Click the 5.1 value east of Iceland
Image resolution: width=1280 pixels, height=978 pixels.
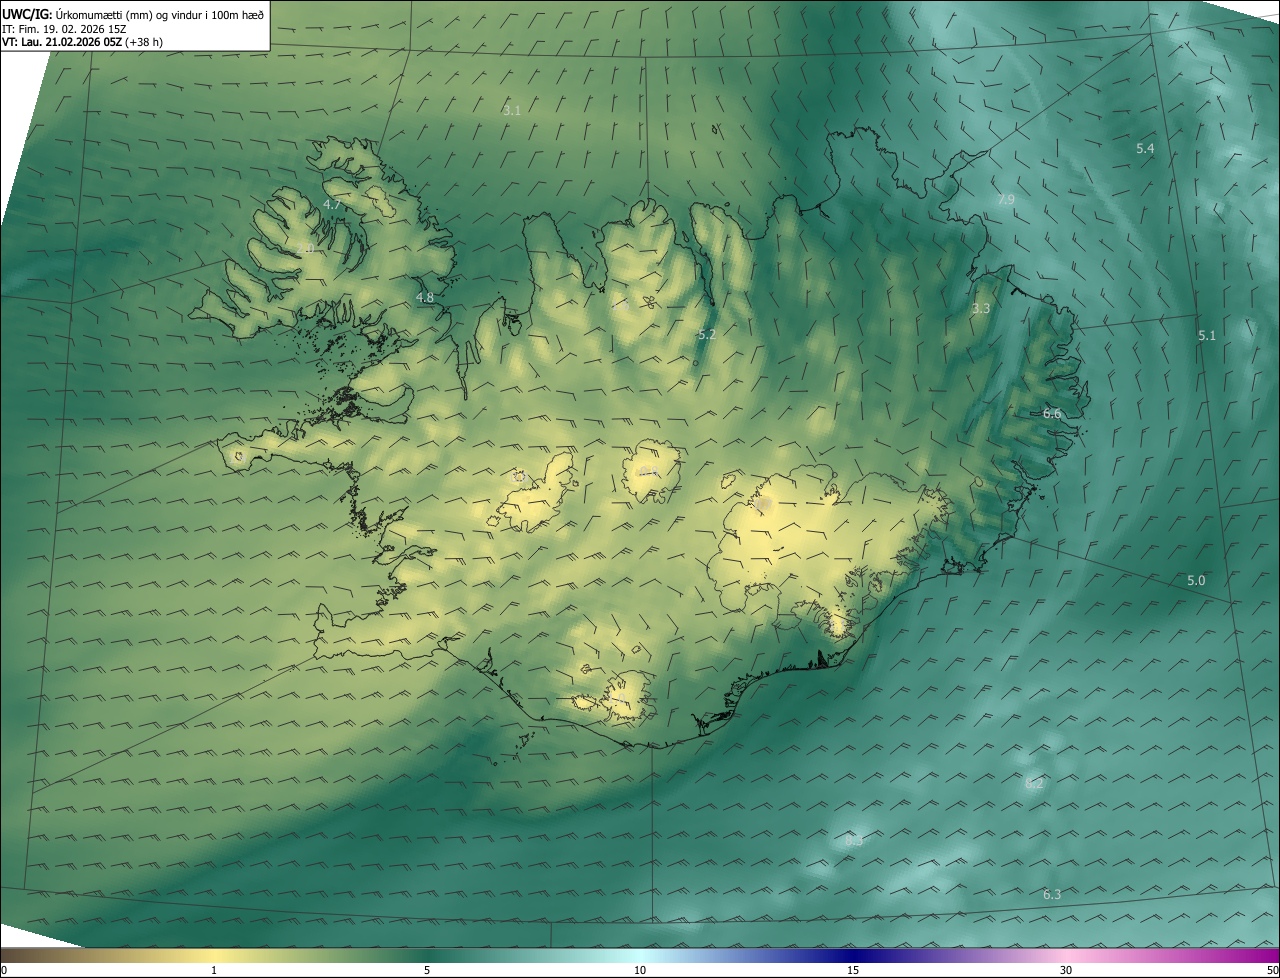point(1207,335)
